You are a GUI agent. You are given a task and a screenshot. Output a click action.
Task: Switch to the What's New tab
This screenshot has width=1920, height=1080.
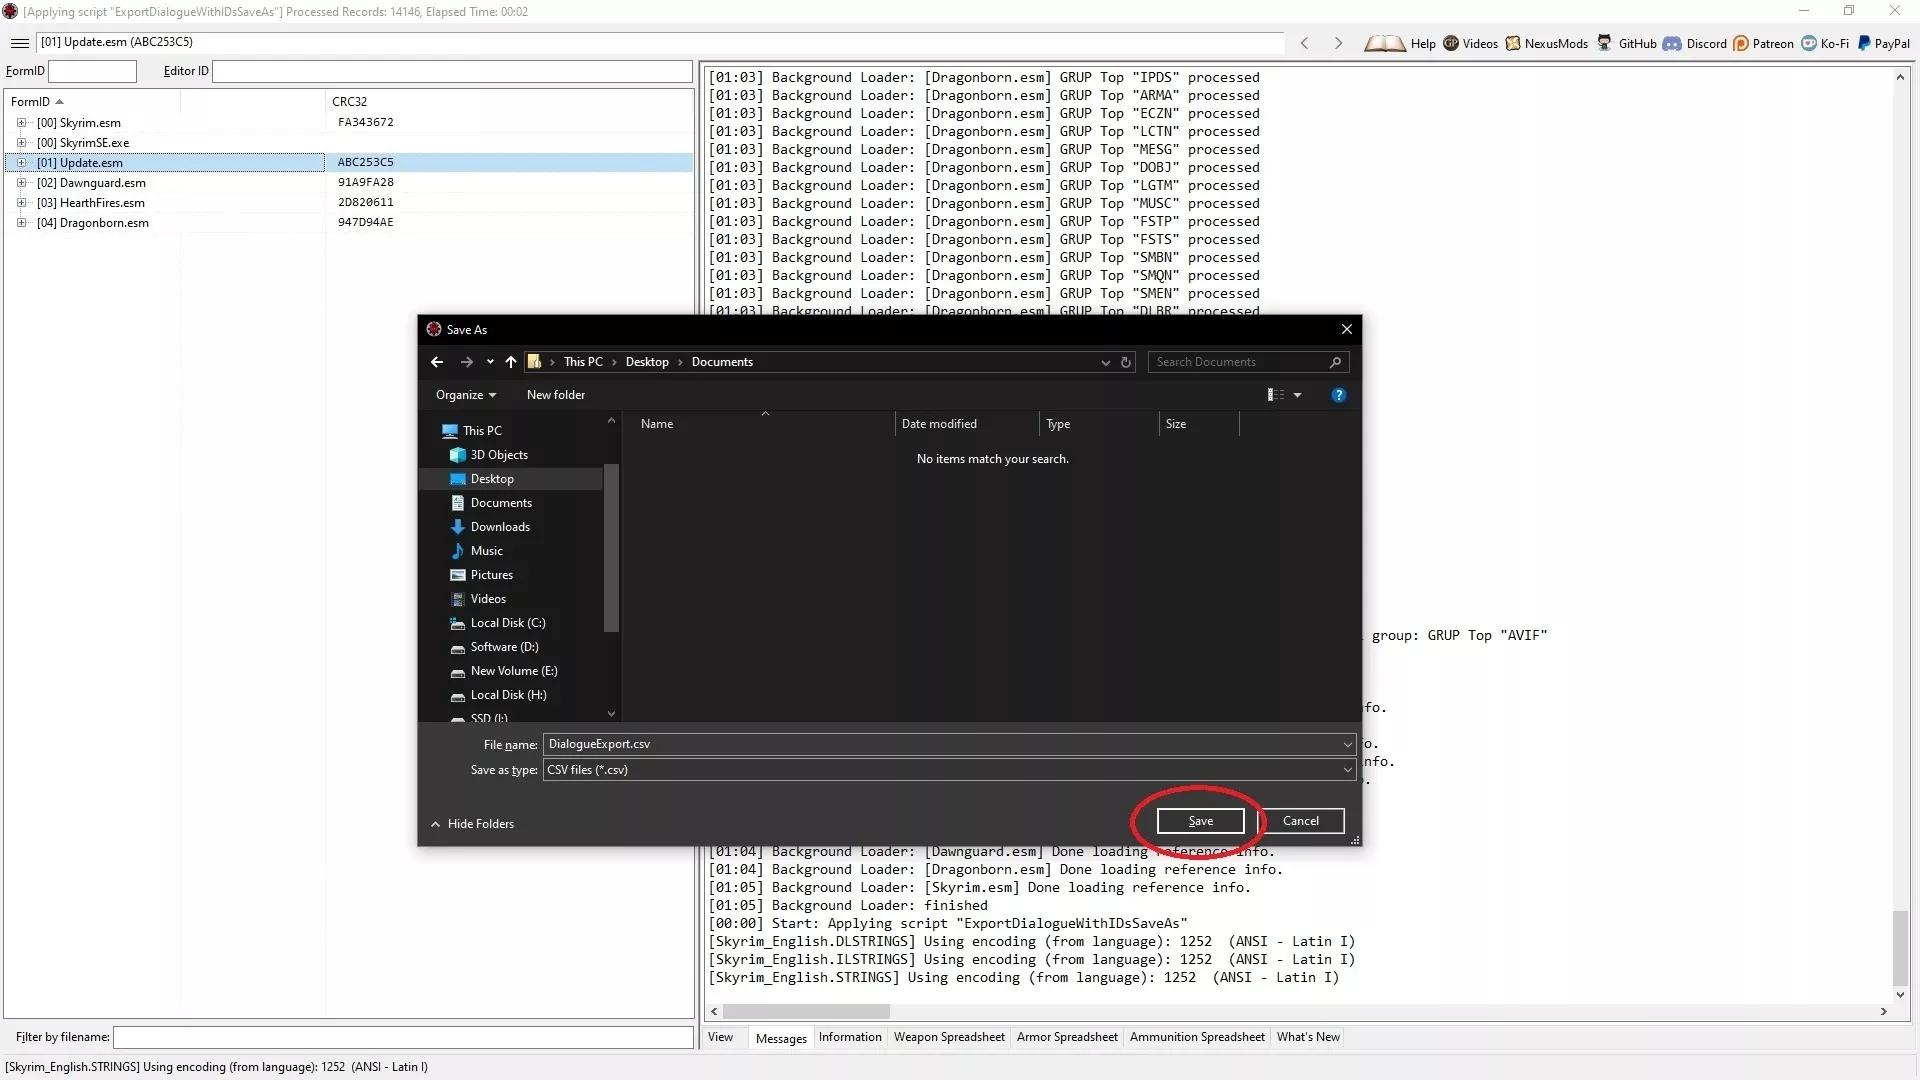tap(1308, 1037)
